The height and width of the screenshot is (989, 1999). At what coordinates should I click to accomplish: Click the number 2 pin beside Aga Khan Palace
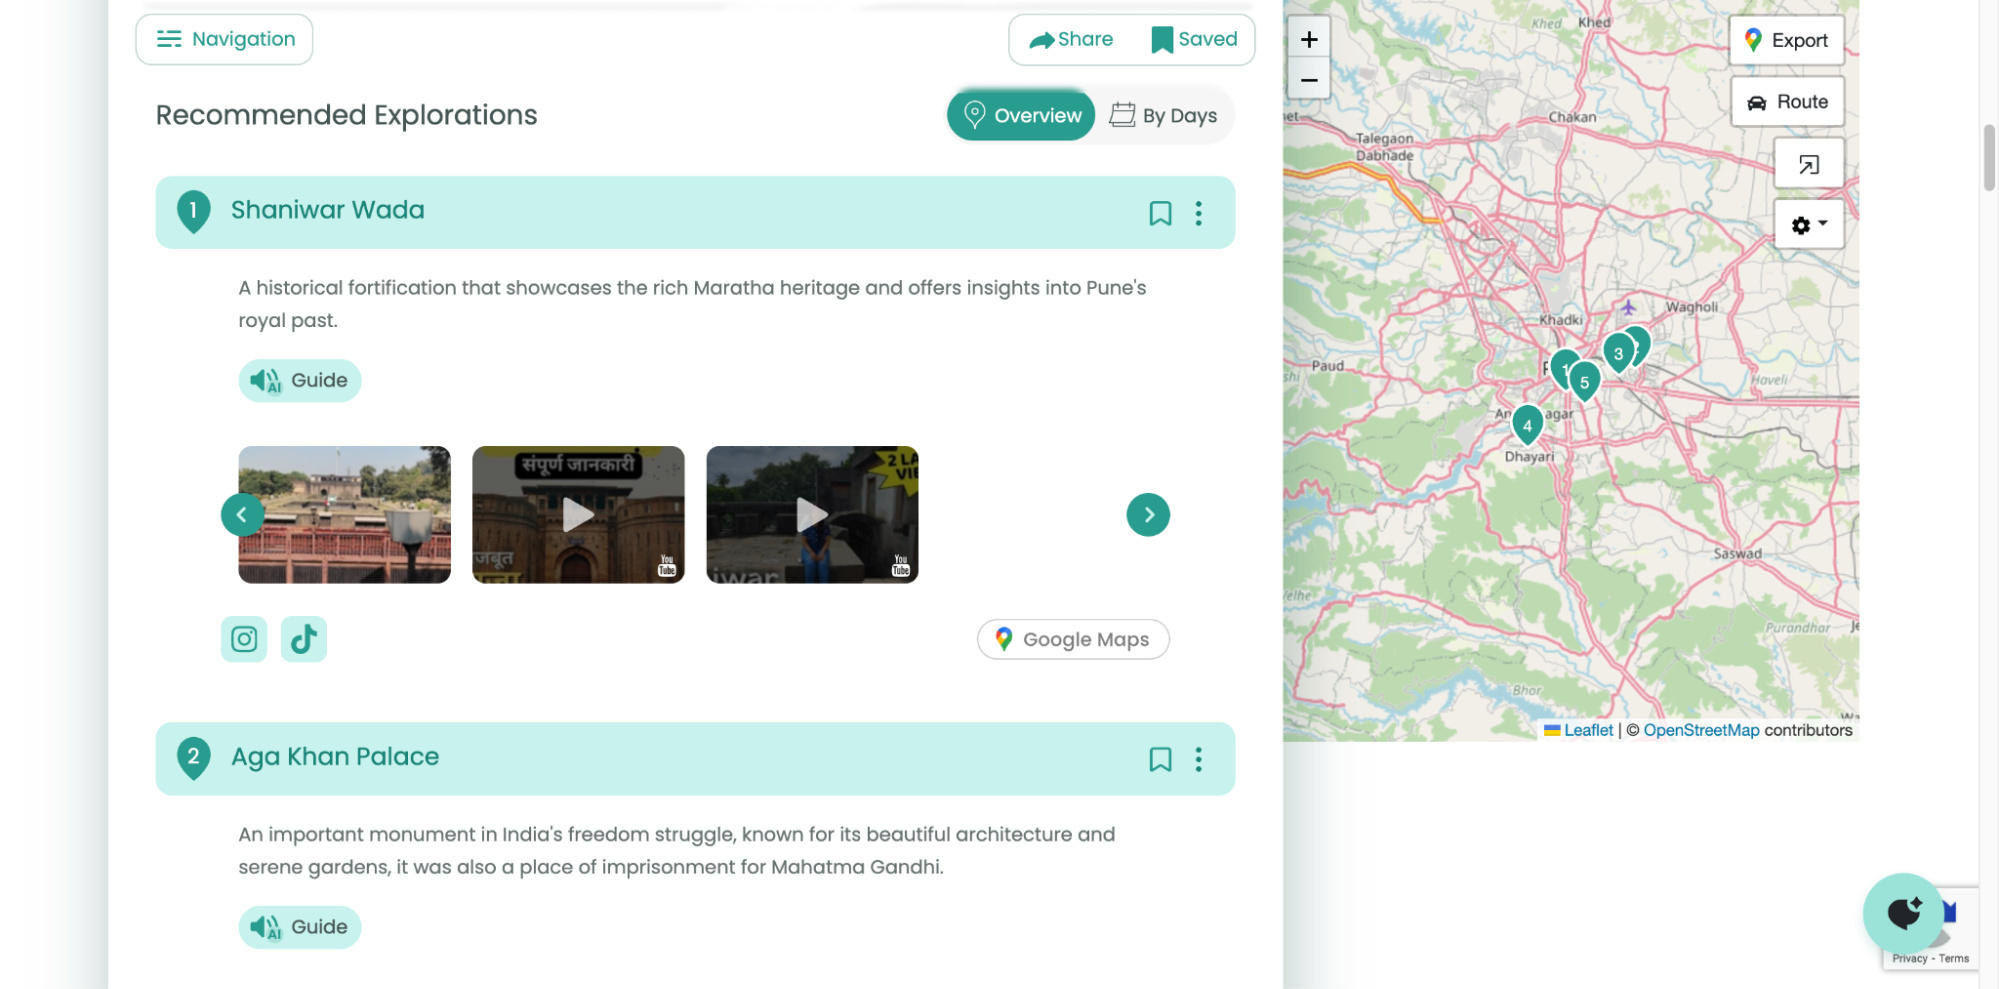[x=193, y=758]
